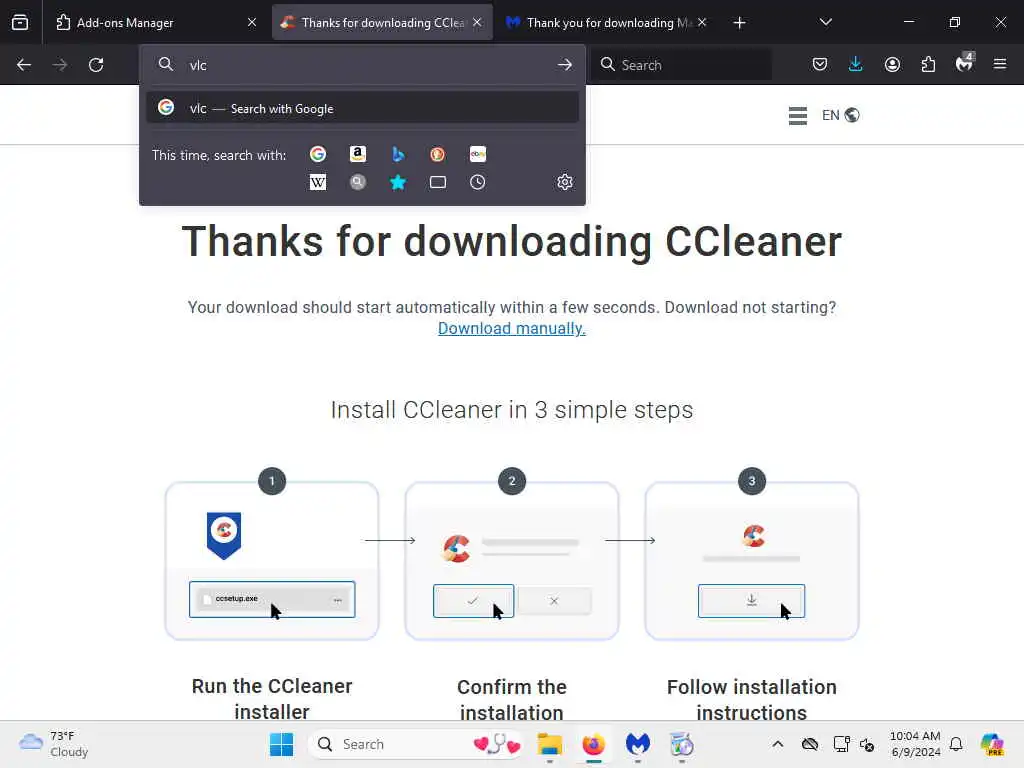Click the address bar containing vlc
Viewport: 1024px width, 768px height.
[362, 65]
